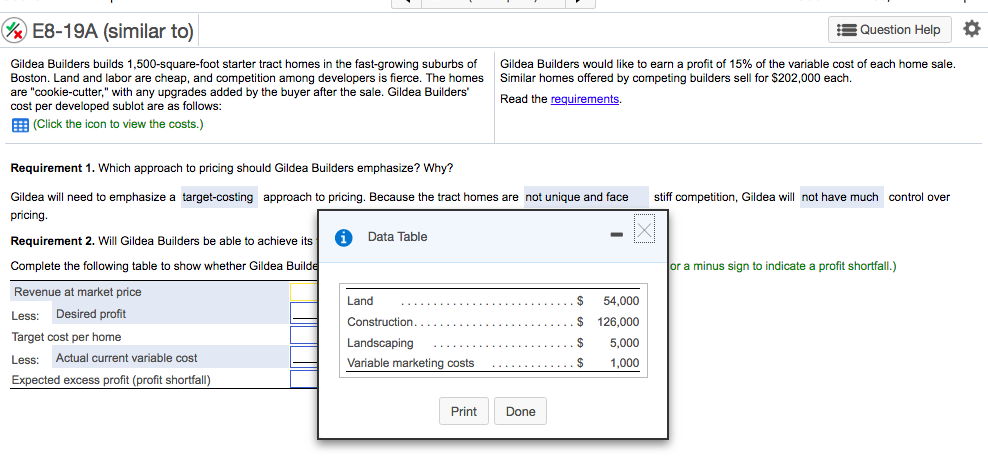The image size is (988, 464).
Task: Select the Desired profit dropdown
Action: point(171,314)
